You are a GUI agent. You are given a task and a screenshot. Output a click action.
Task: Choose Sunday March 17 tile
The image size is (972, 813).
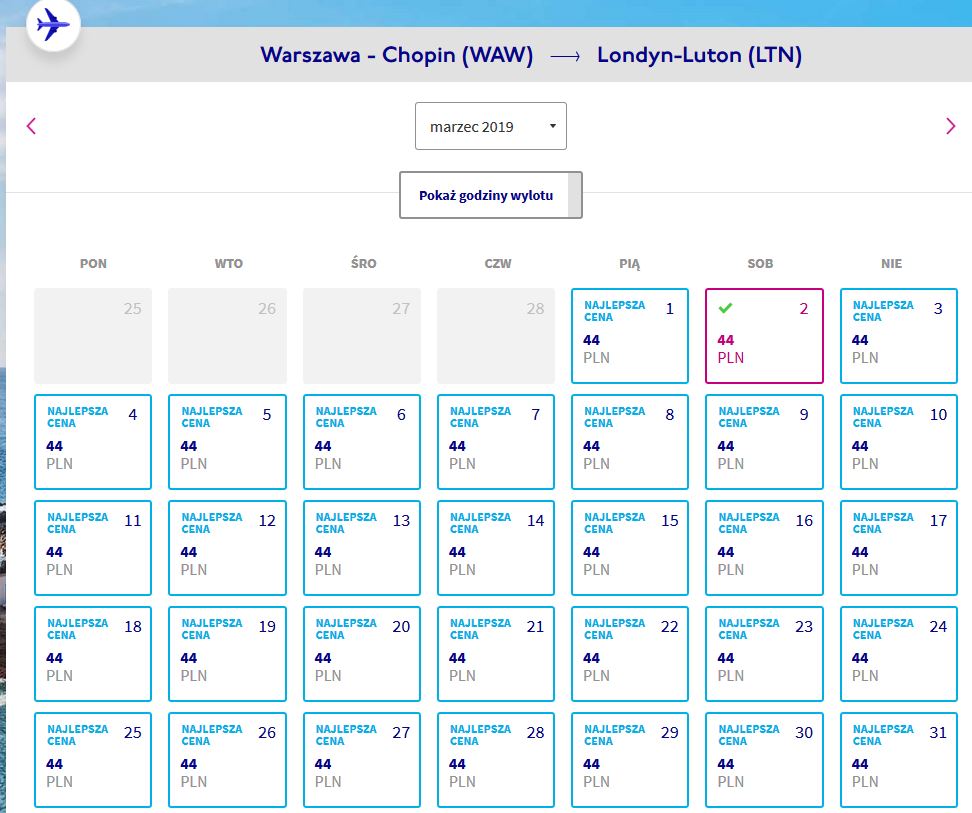click(x=899, y=548)
